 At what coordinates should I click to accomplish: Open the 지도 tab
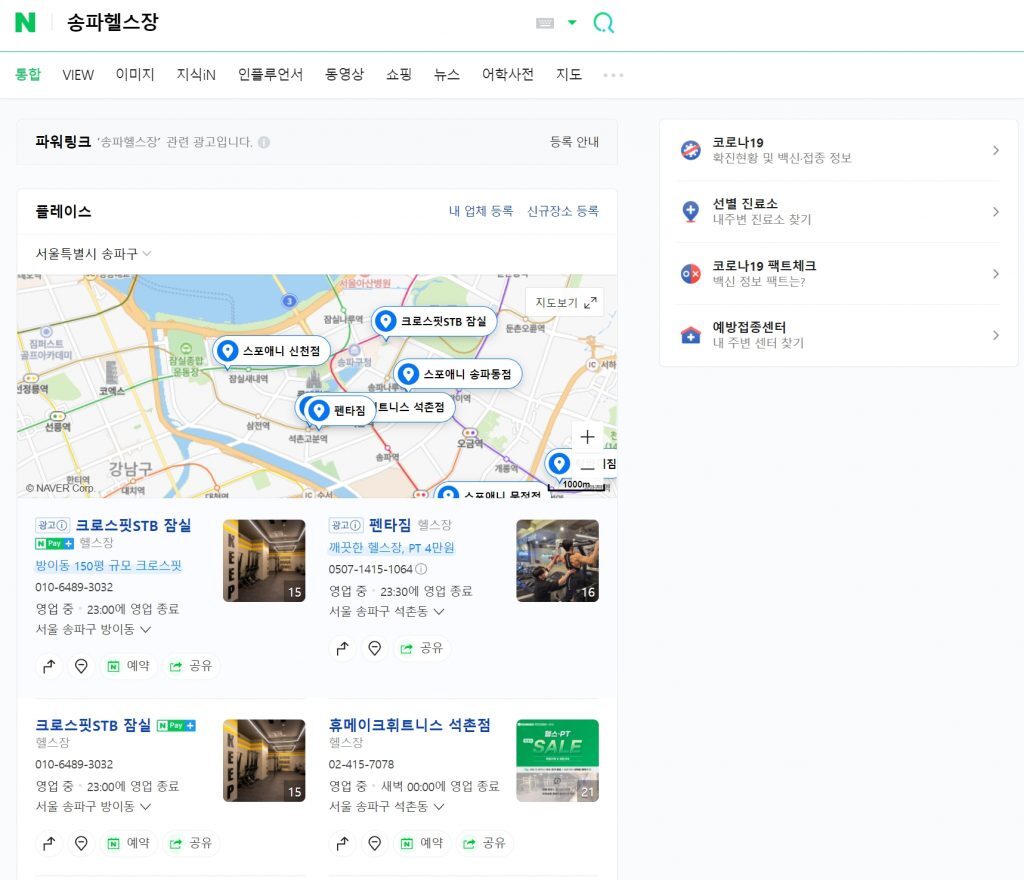tap(568, 74)
